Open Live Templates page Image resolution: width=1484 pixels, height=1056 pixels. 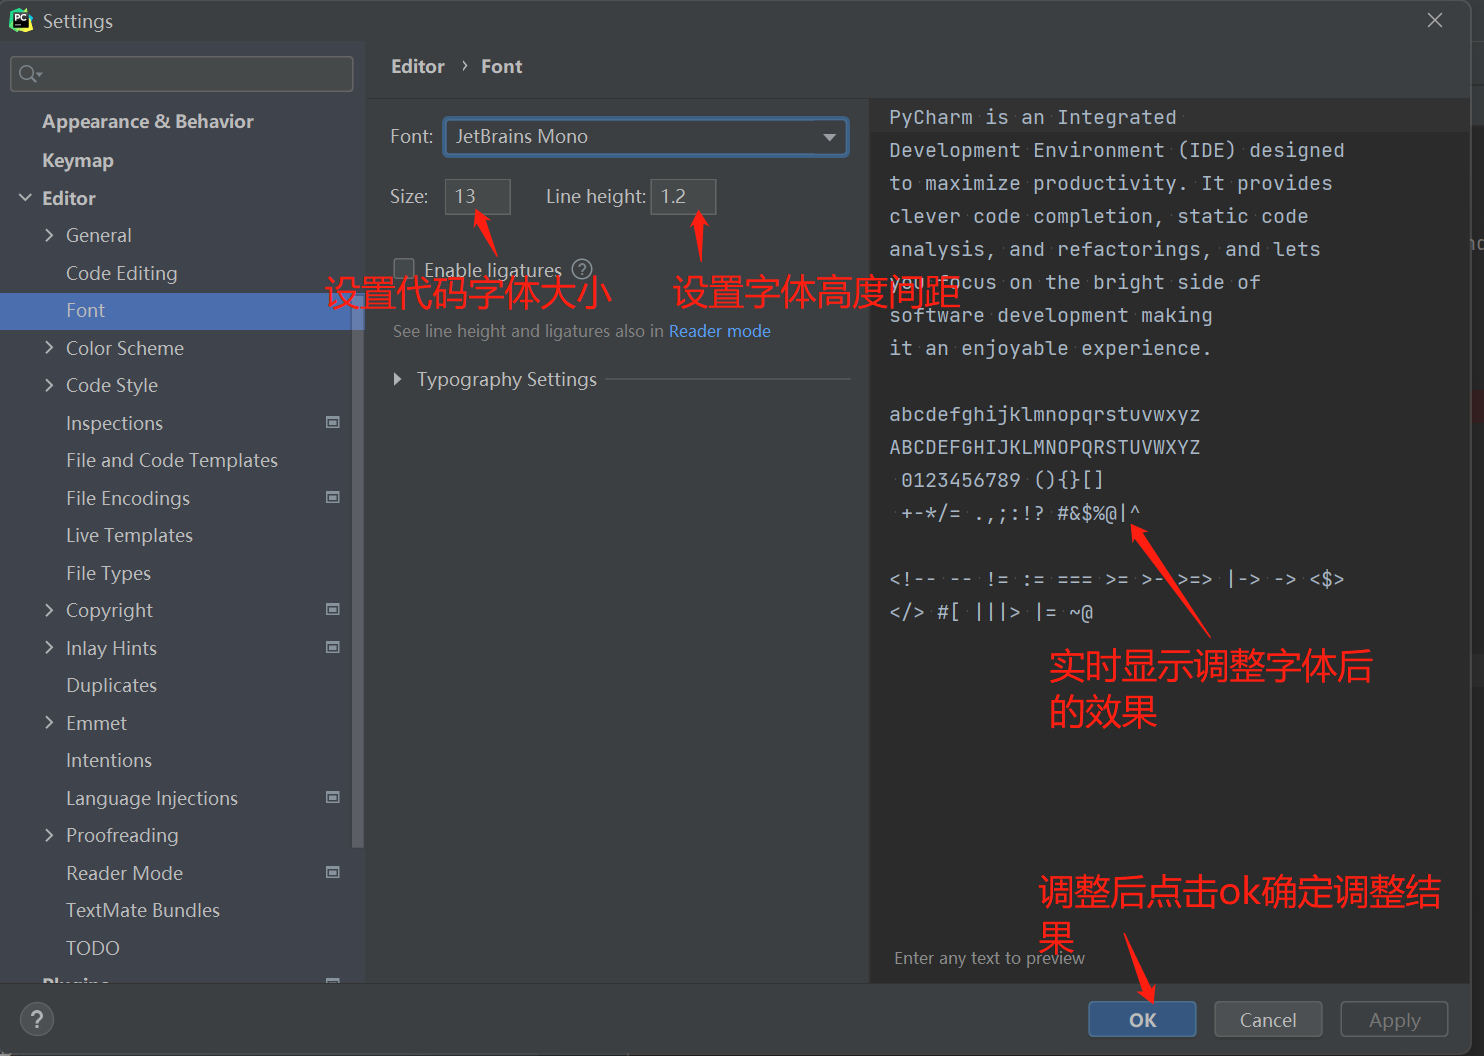(129, 535)
